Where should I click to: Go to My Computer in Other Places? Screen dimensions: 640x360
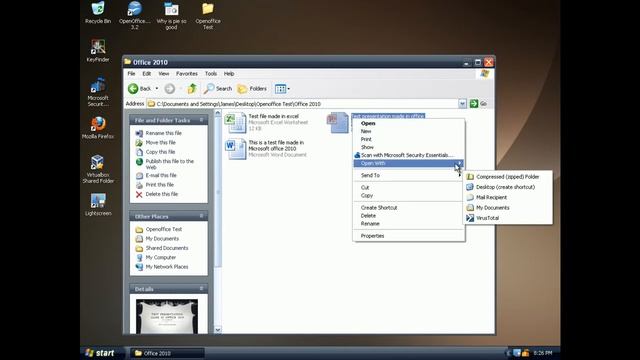click(x=156, y=257)
